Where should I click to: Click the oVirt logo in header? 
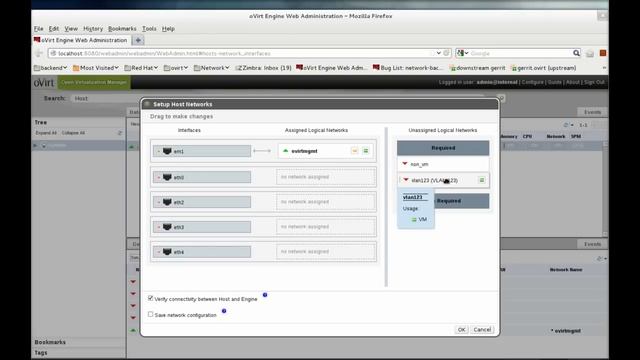44,83
